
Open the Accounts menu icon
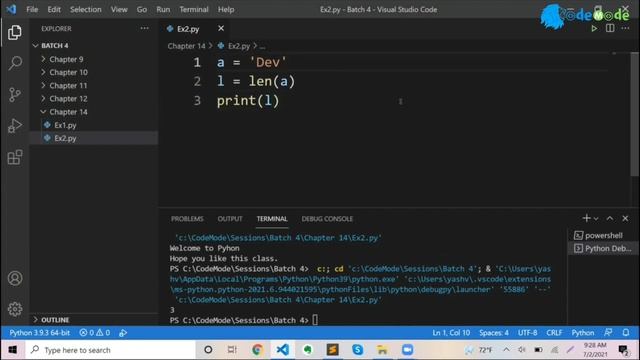pos(15,278)
